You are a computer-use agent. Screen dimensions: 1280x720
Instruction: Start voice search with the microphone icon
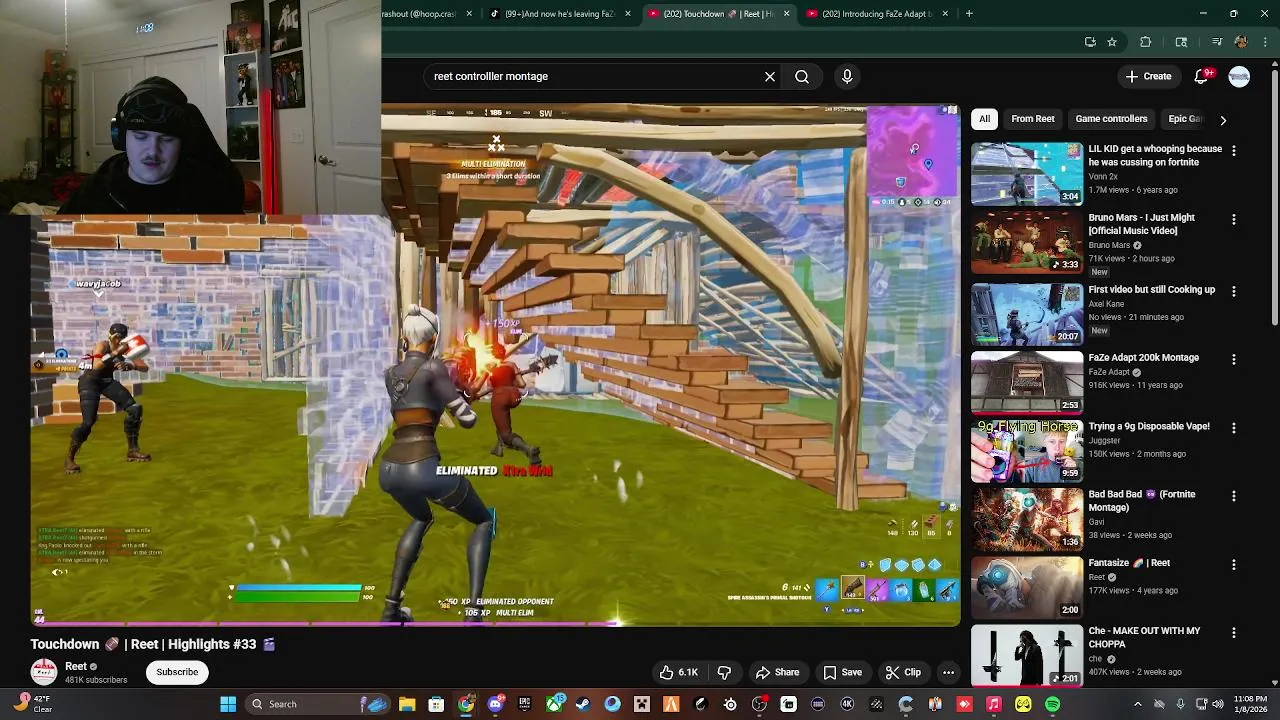pyautogui.click(x=847, y=76)
